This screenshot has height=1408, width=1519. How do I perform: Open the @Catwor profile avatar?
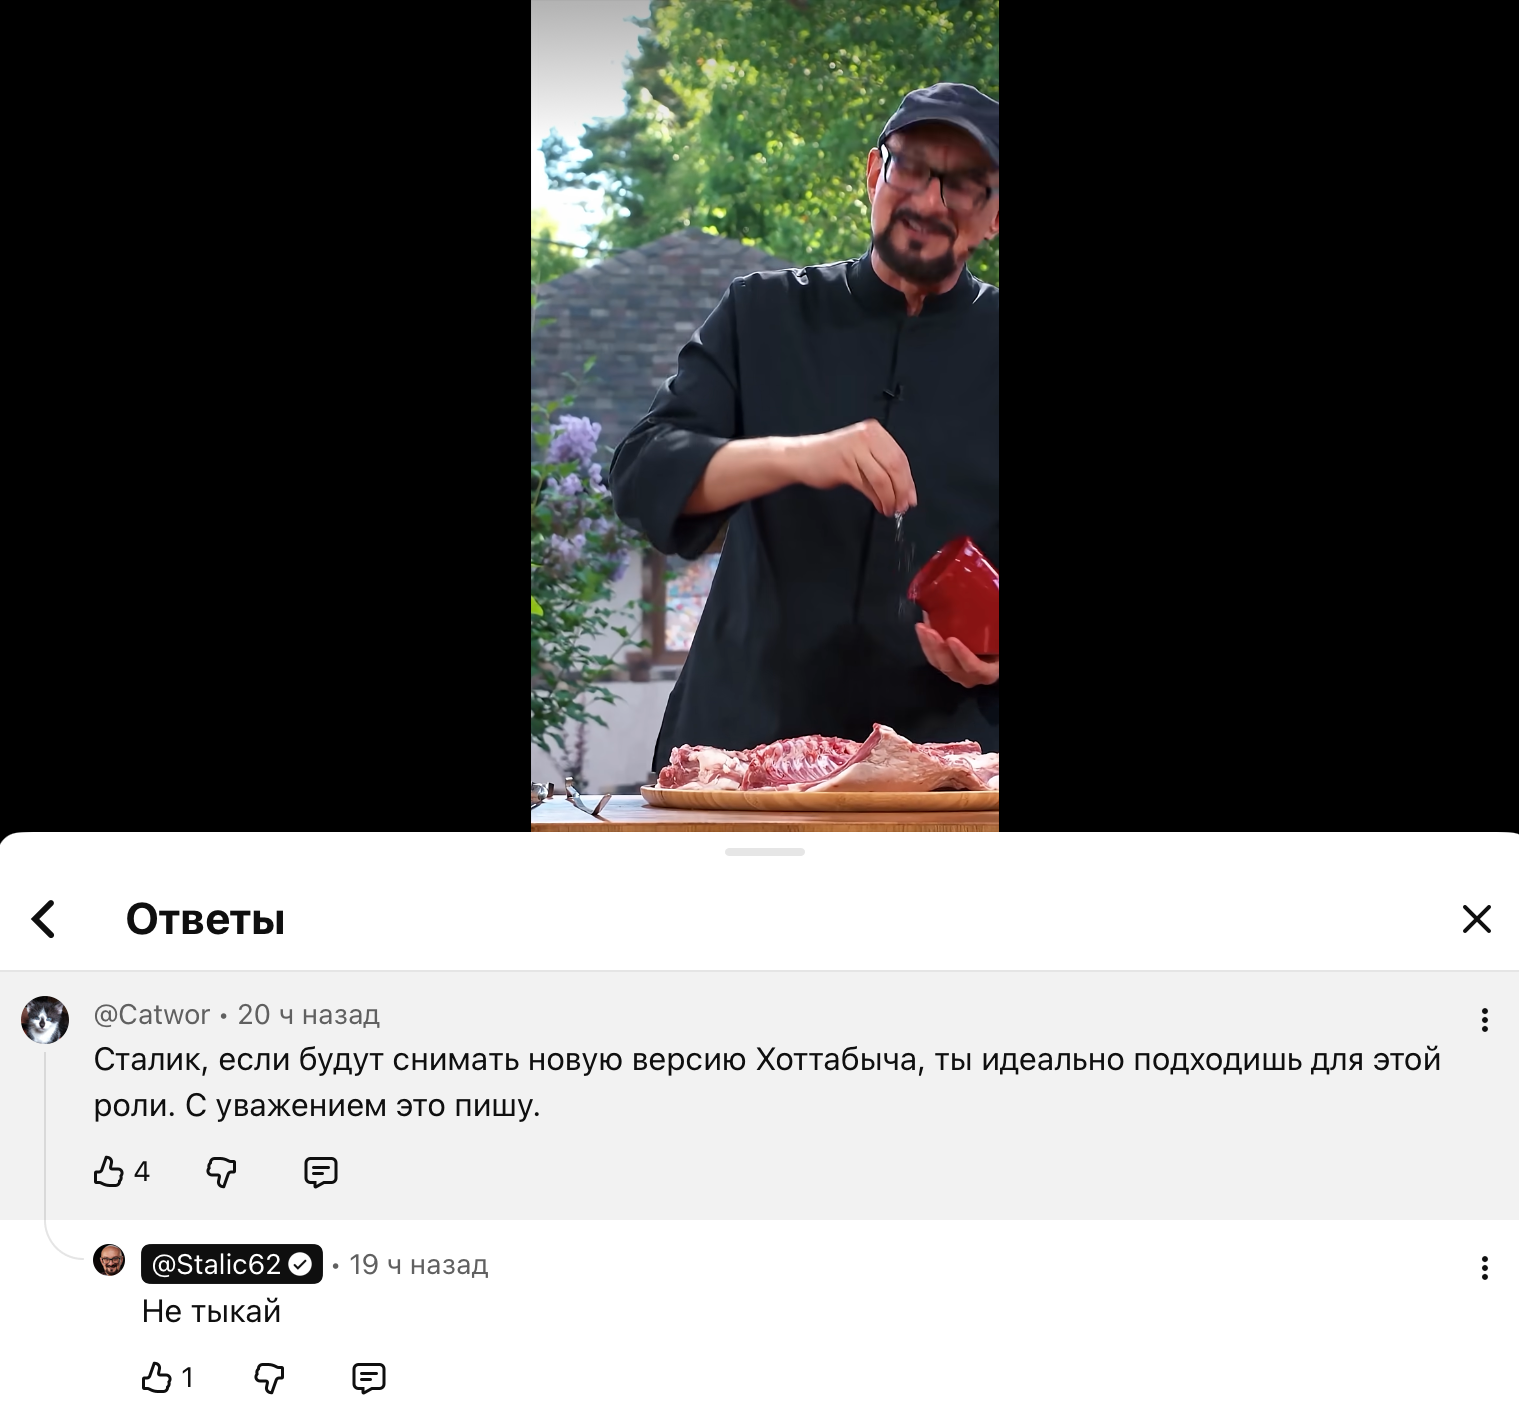coord(45,1020)
